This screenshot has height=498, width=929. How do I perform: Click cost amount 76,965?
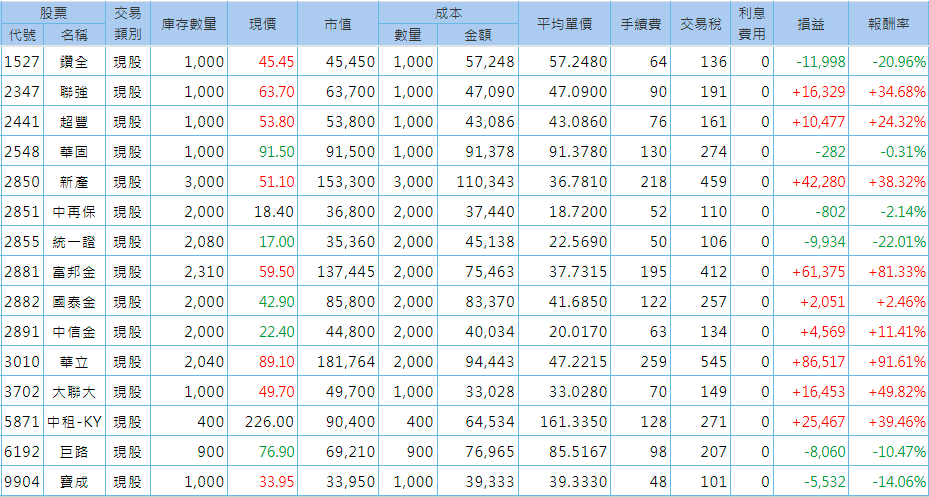coord(489,452)
